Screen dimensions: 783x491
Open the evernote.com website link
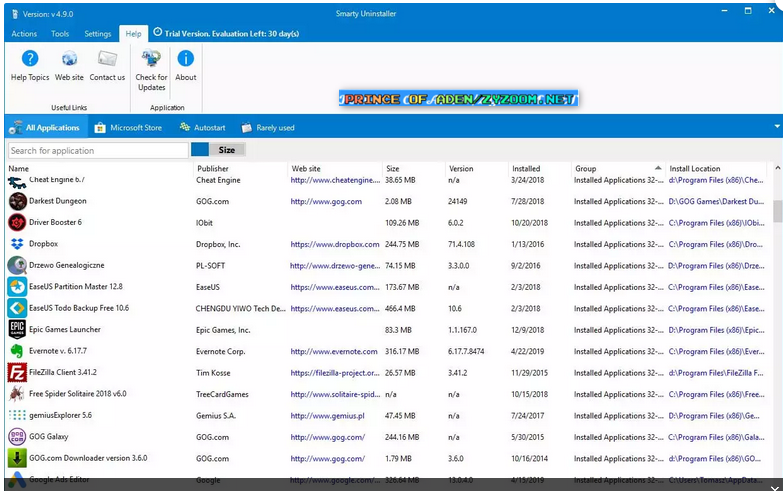point(334,352)
